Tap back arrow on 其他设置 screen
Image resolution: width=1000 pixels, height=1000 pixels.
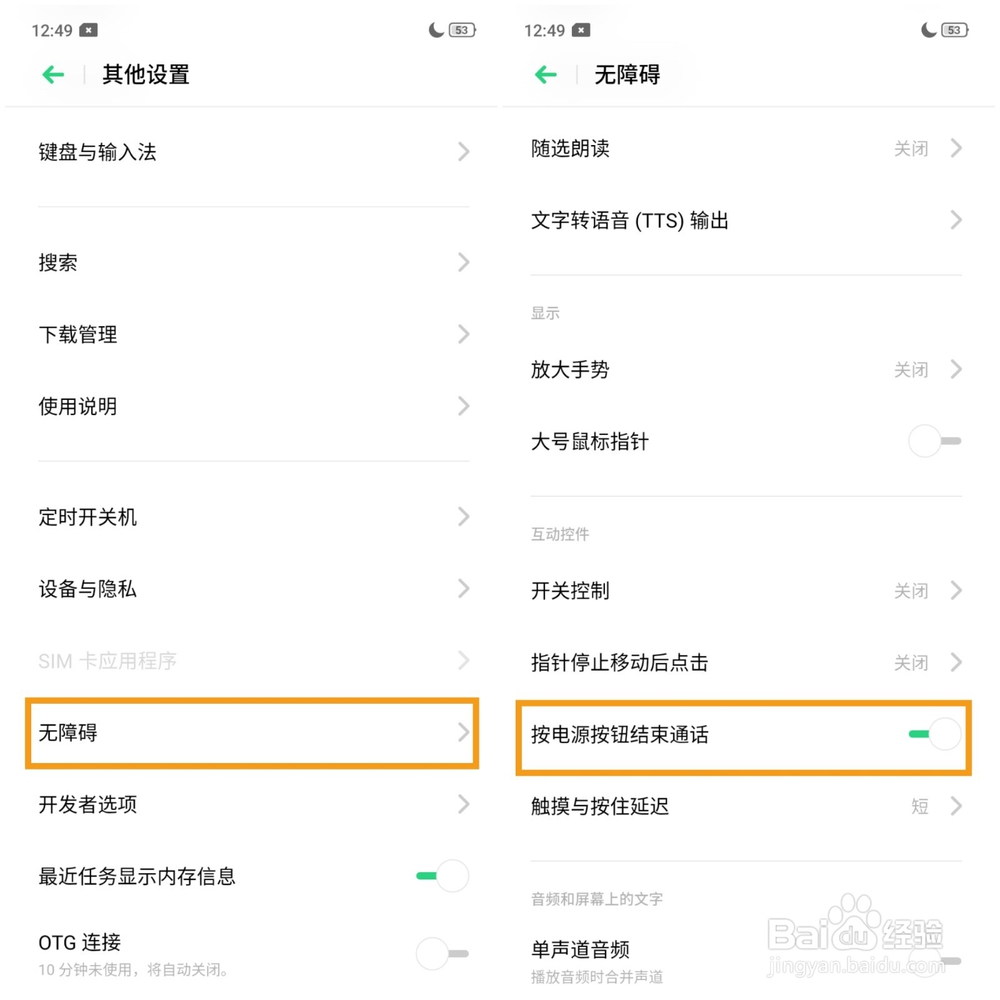53,75
